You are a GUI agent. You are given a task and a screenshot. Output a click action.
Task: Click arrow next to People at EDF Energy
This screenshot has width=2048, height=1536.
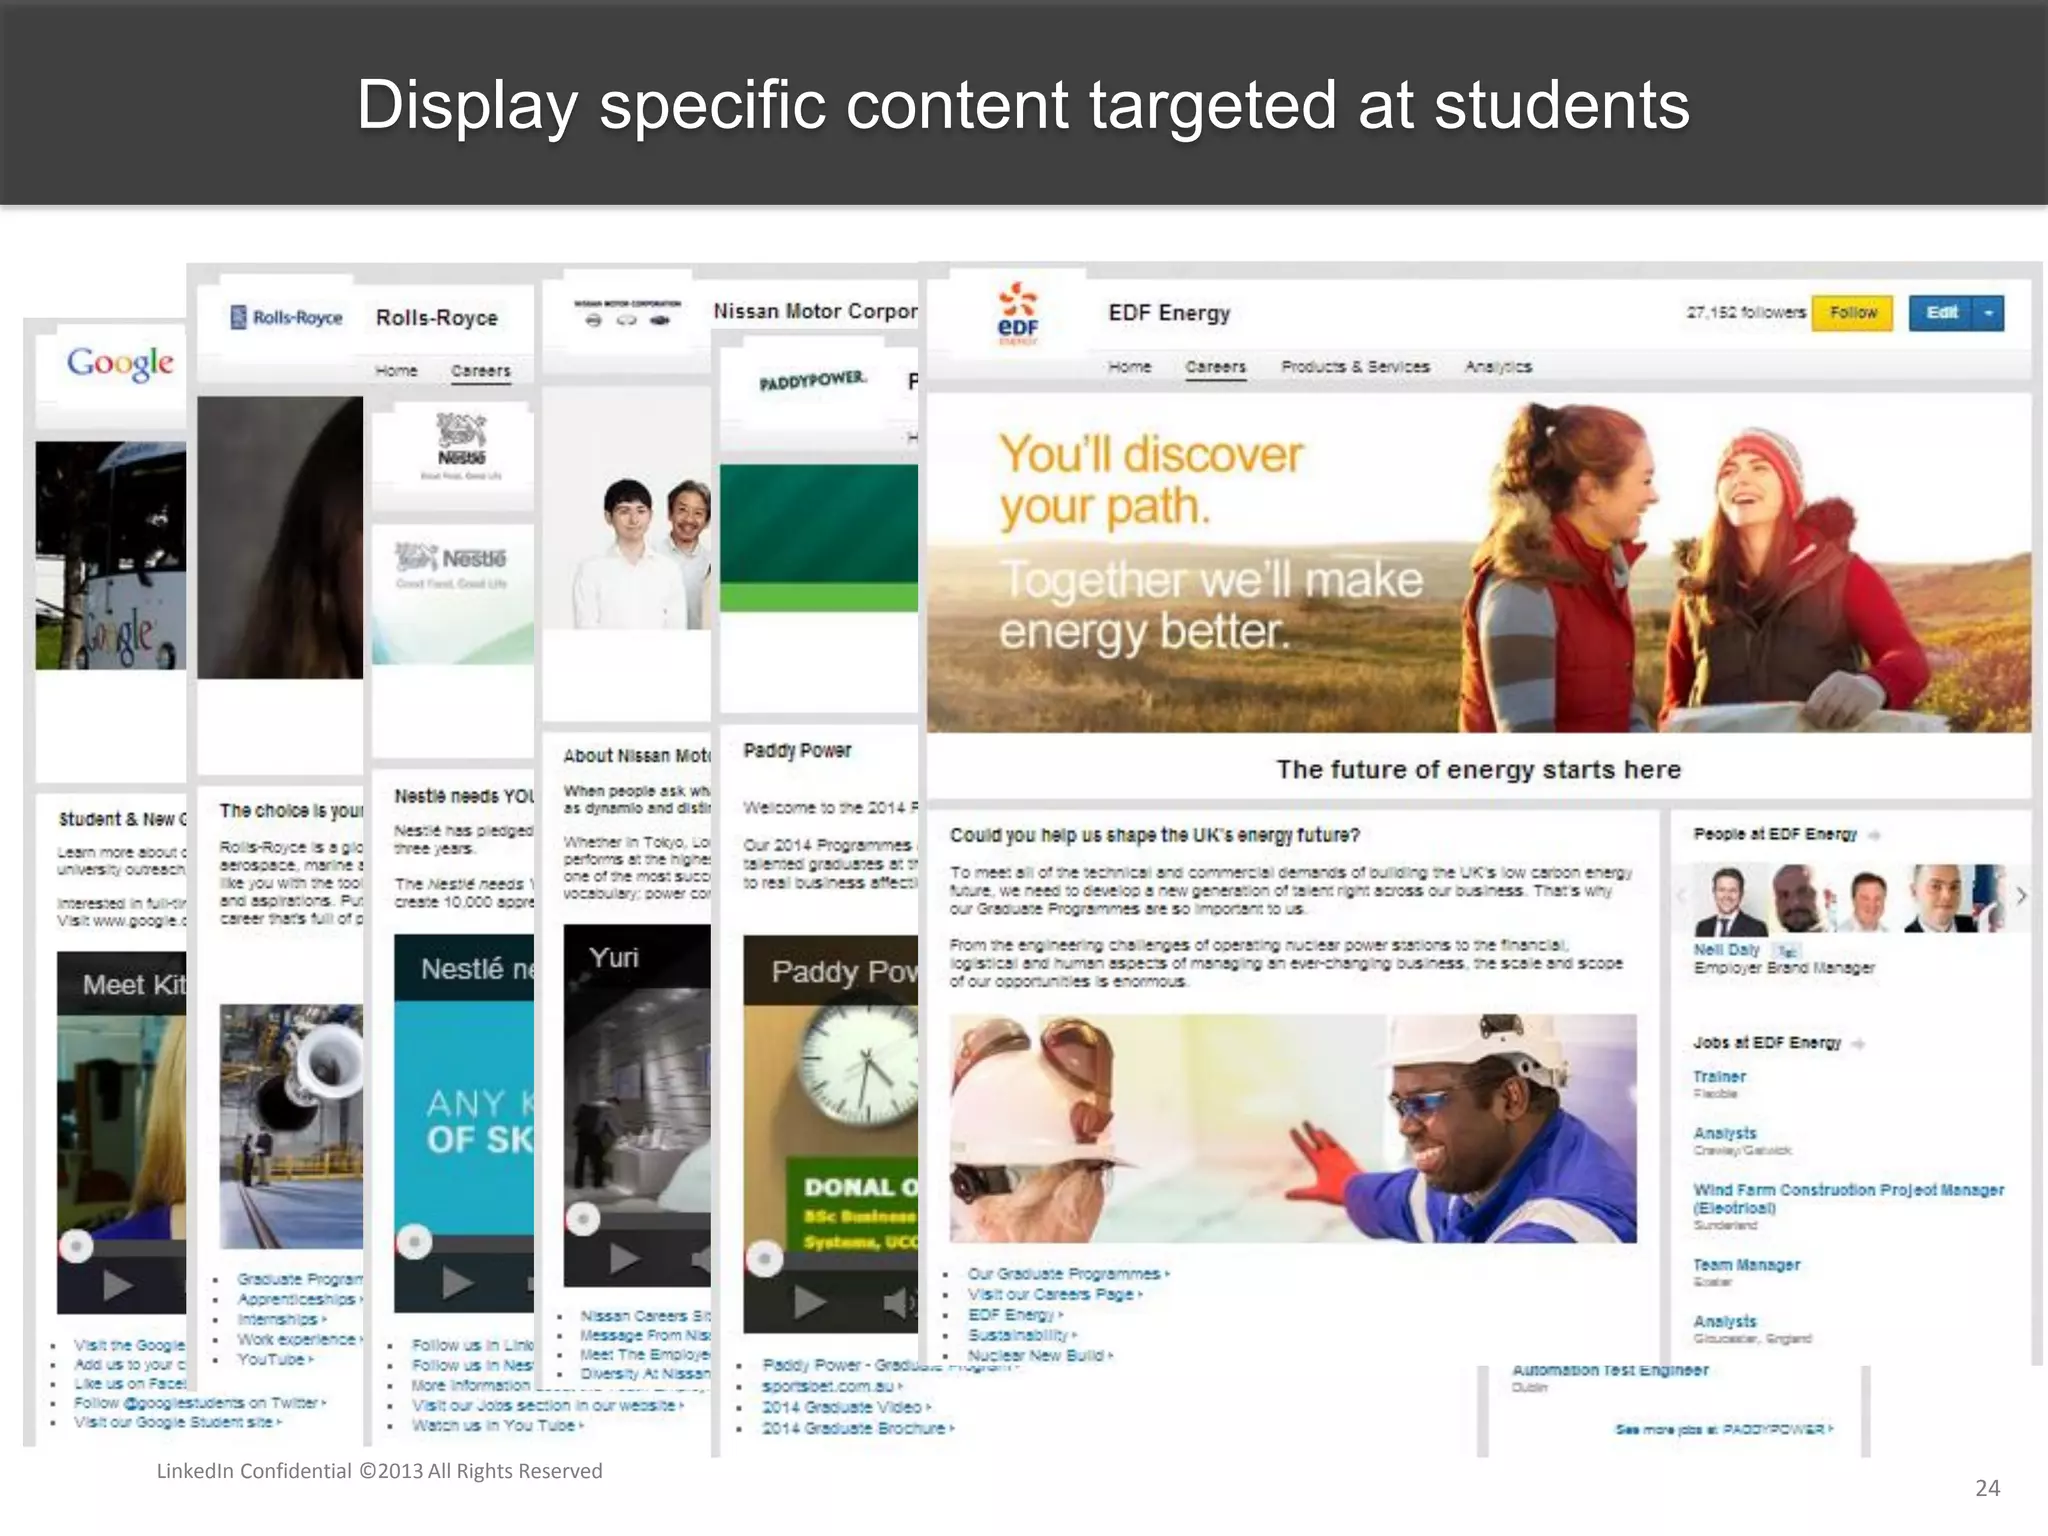pyautogui.click(x=1874, y=835)
